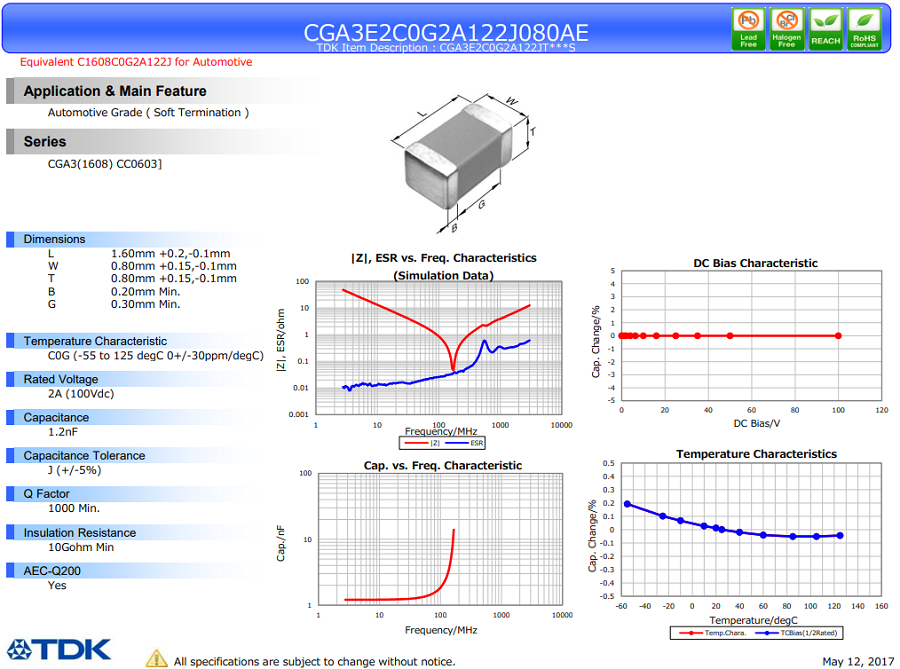Click the Halogen Free badge icon
Image resolution: width=900 pixels, height=669 pixels.
point(786,29)
